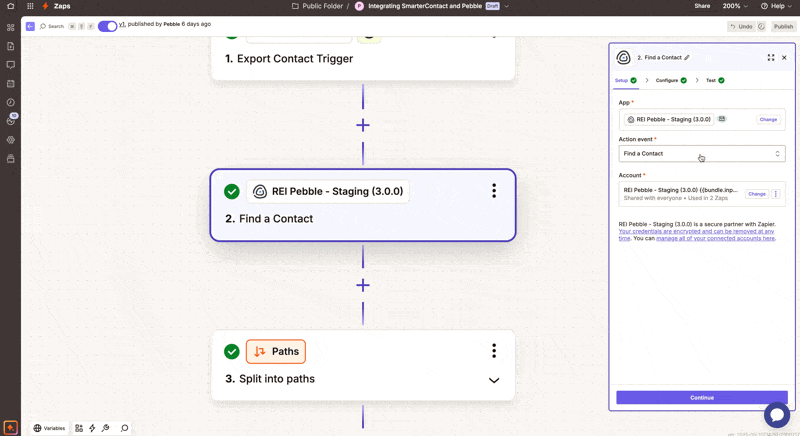Click the Search field in toolbar
This screenshot has height=436, width=800.
coord(52,26)
